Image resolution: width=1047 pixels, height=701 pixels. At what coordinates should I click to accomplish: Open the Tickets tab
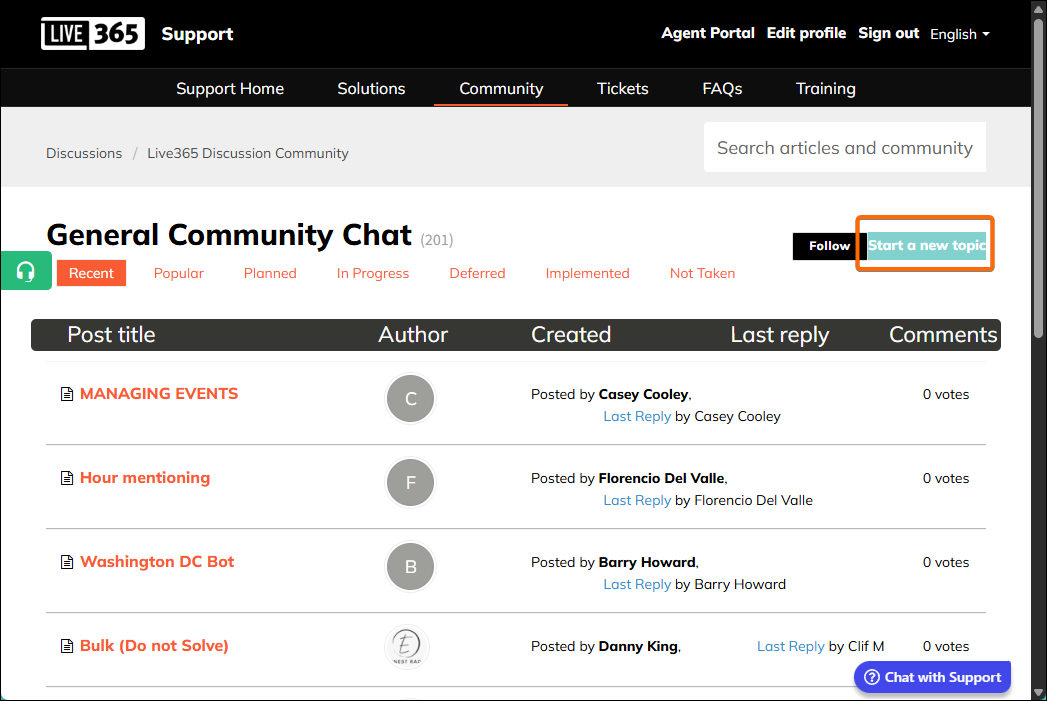click(x=622, y=89)
